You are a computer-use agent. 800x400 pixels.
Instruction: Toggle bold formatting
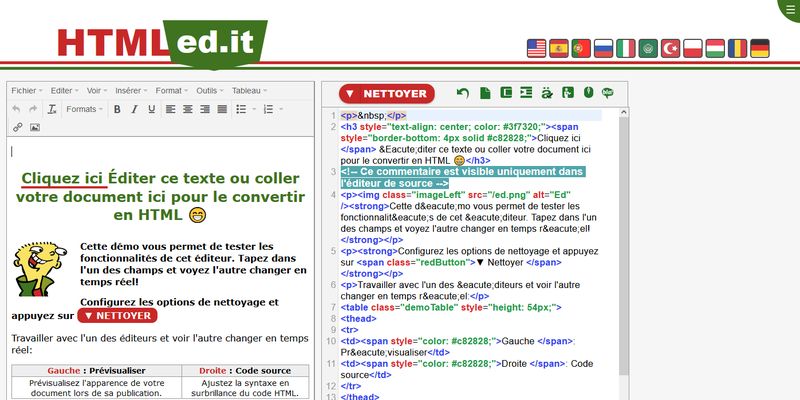[x=117, y=109]
